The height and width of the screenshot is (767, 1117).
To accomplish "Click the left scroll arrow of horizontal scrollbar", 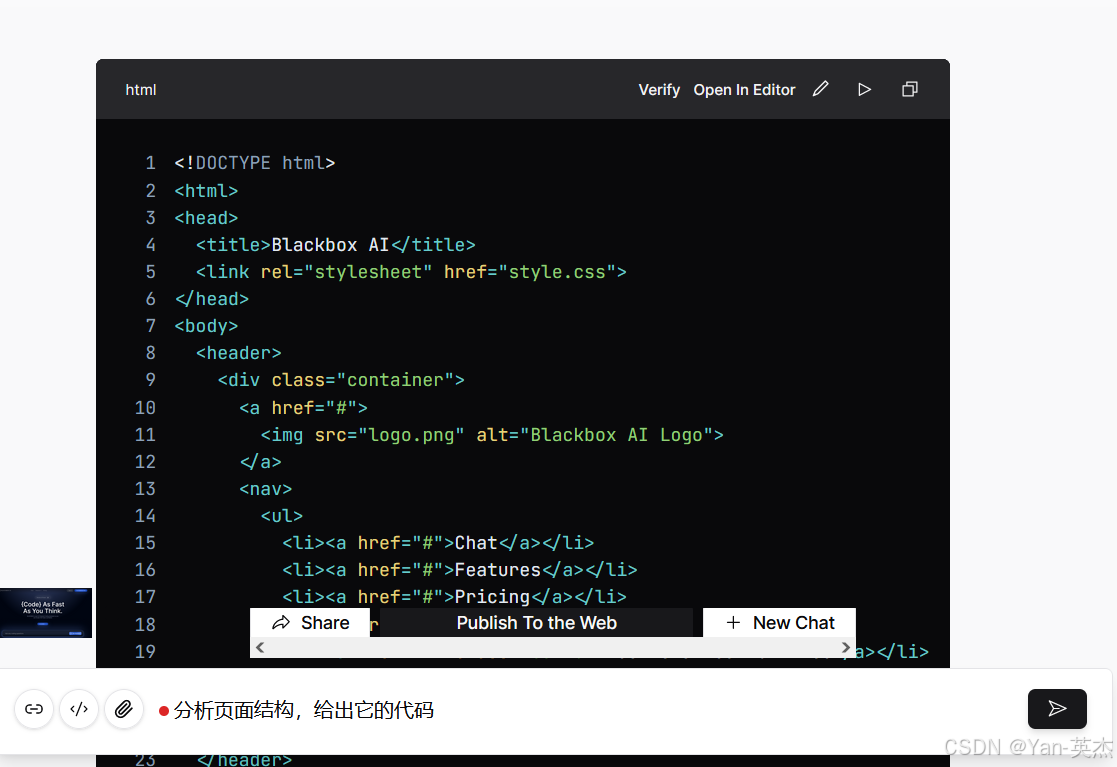I will [260, 647].
